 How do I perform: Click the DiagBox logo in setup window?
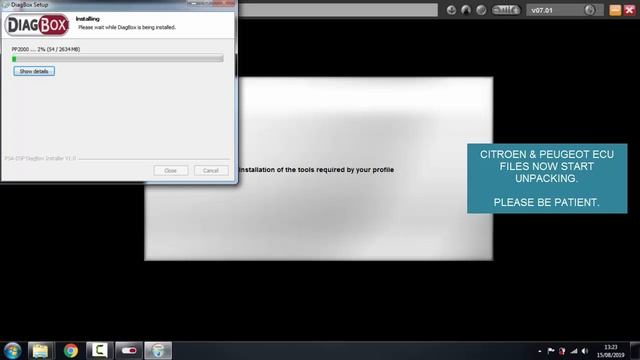tap(37, 25)
